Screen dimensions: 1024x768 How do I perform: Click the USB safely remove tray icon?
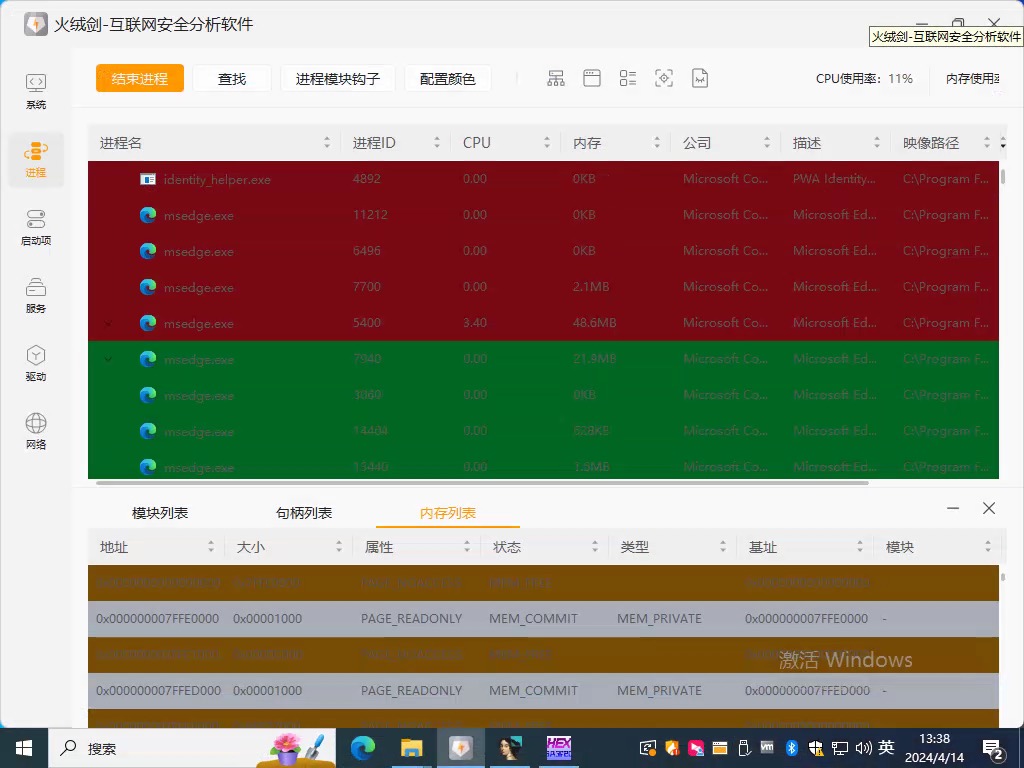click(x=743, y=748)
